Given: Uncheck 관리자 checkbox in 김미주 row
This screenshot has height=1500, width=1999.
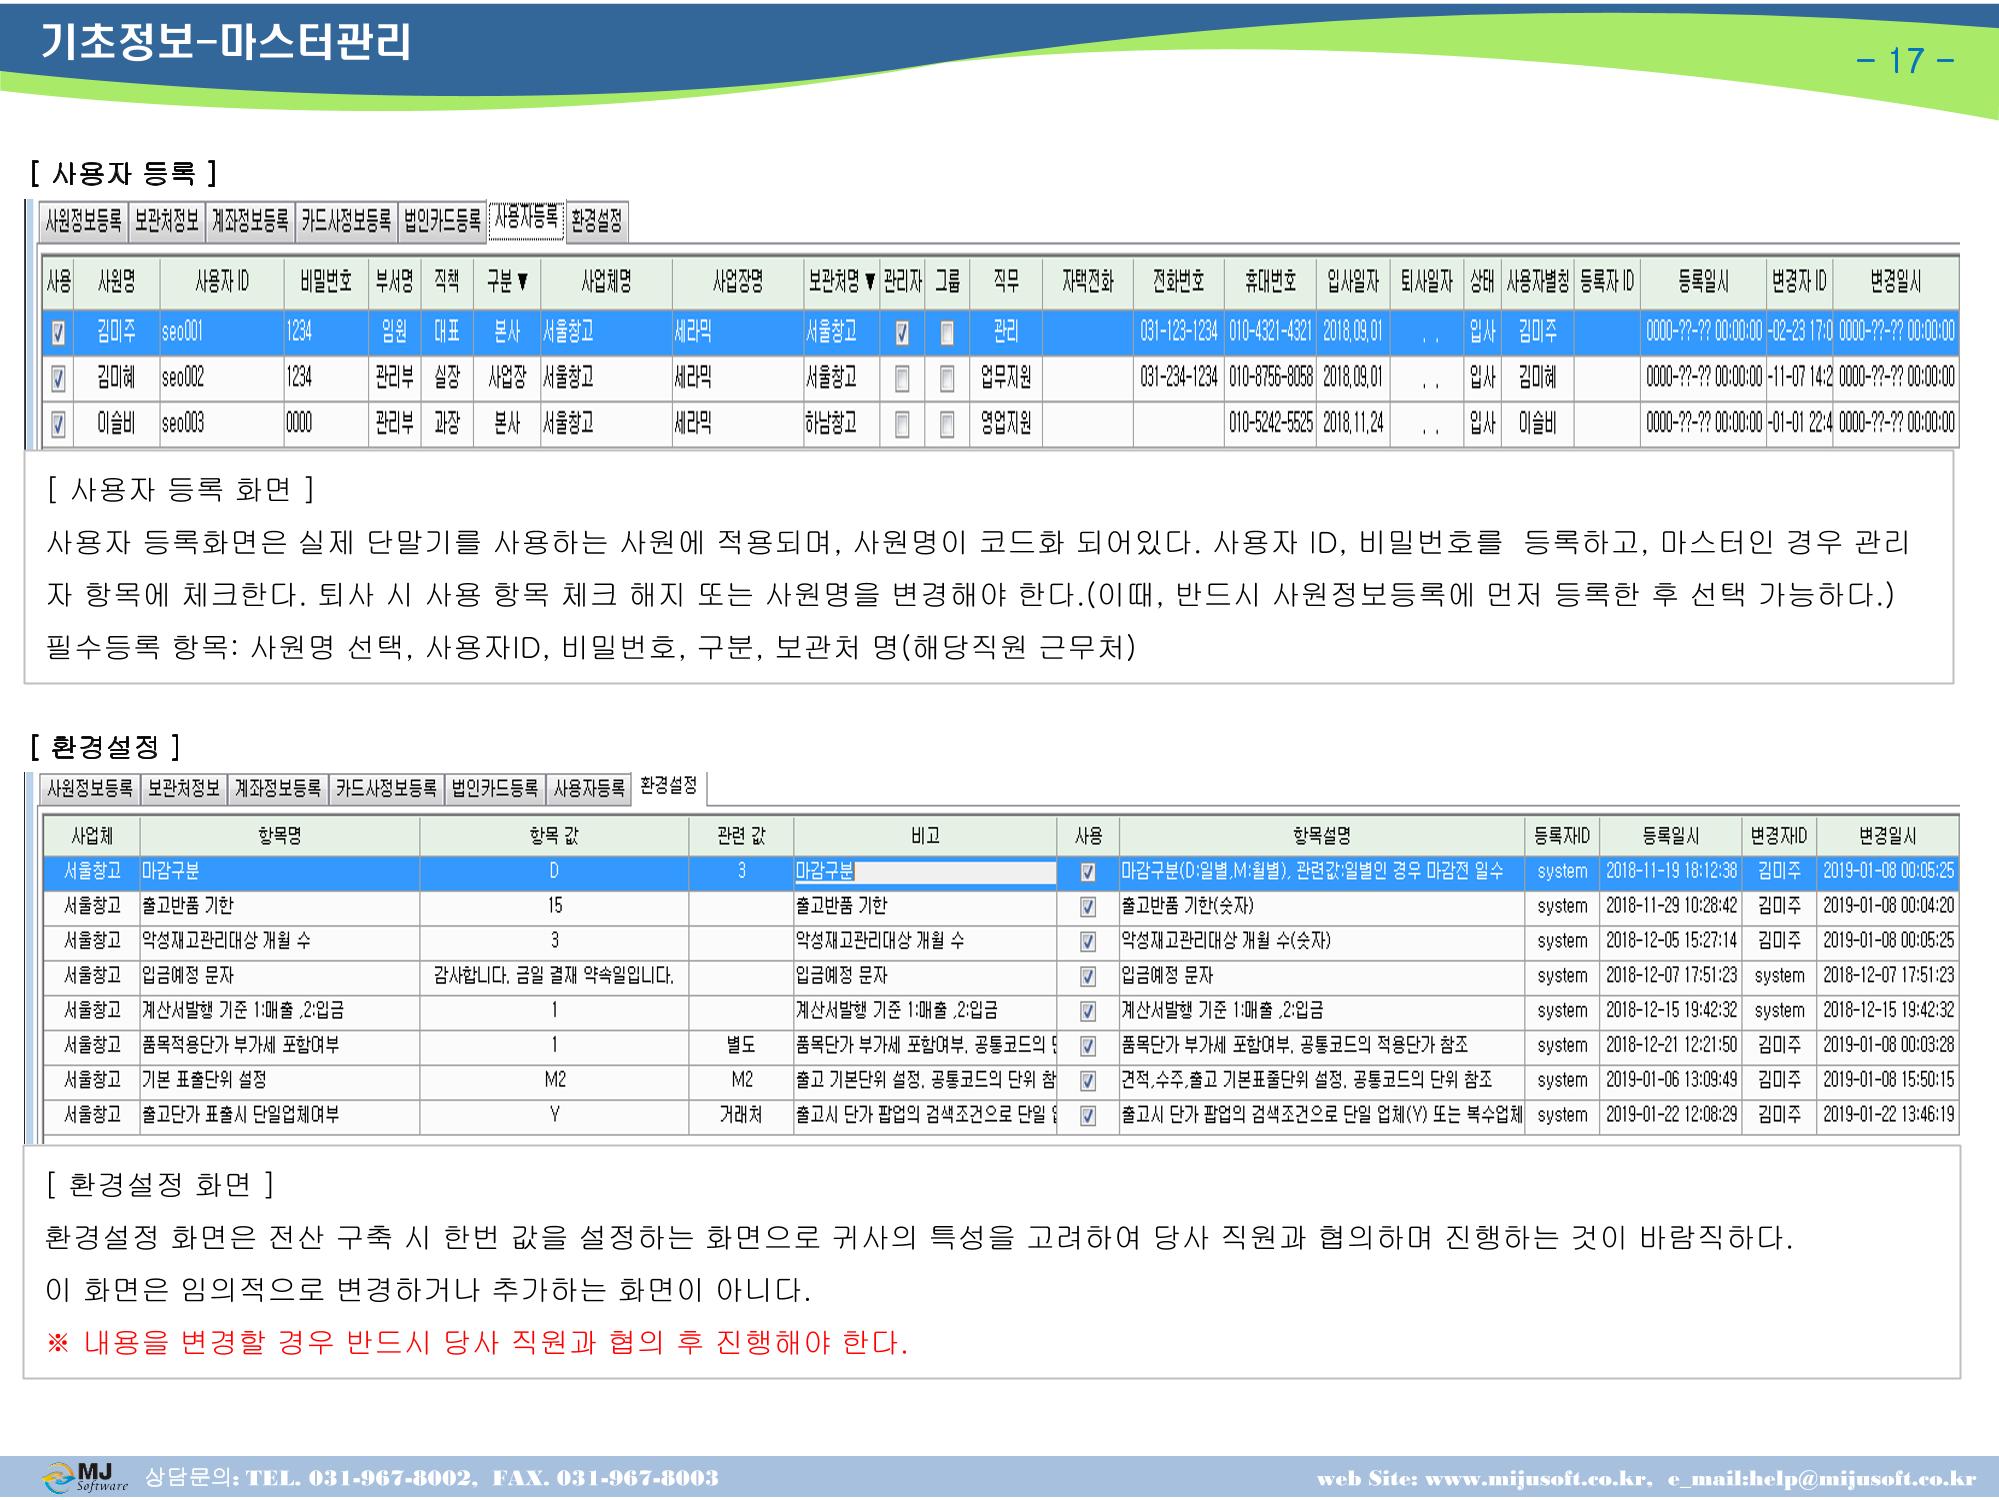Looking at the screenshot, I should coord(902,332).
